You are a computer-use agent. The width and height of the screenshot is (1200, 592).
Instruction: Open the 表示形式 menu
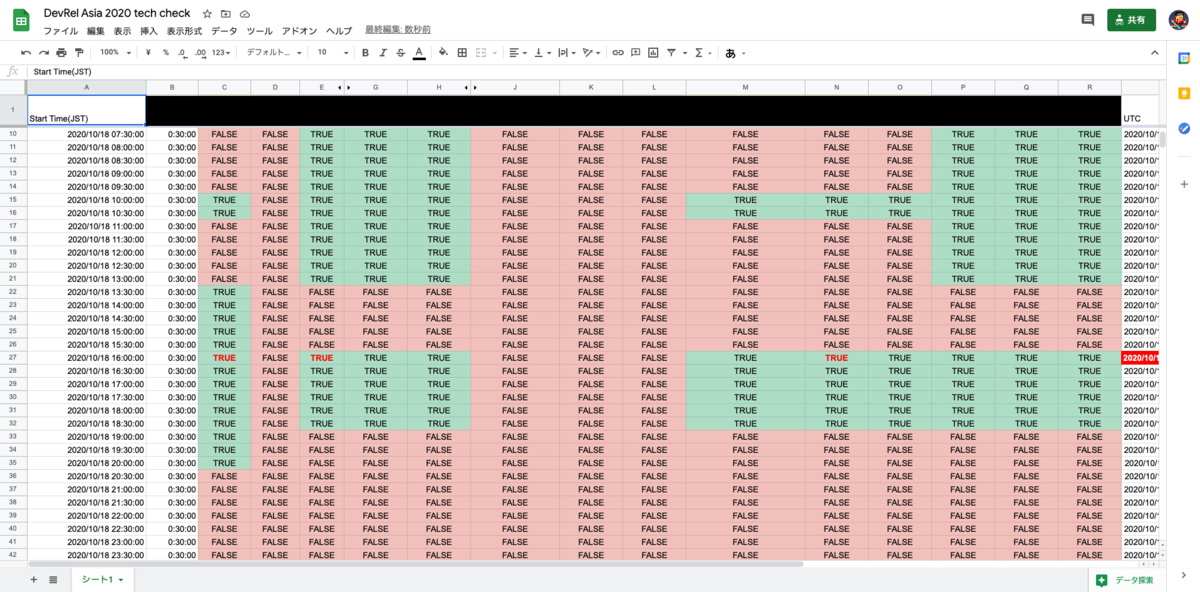pos(184,31)
